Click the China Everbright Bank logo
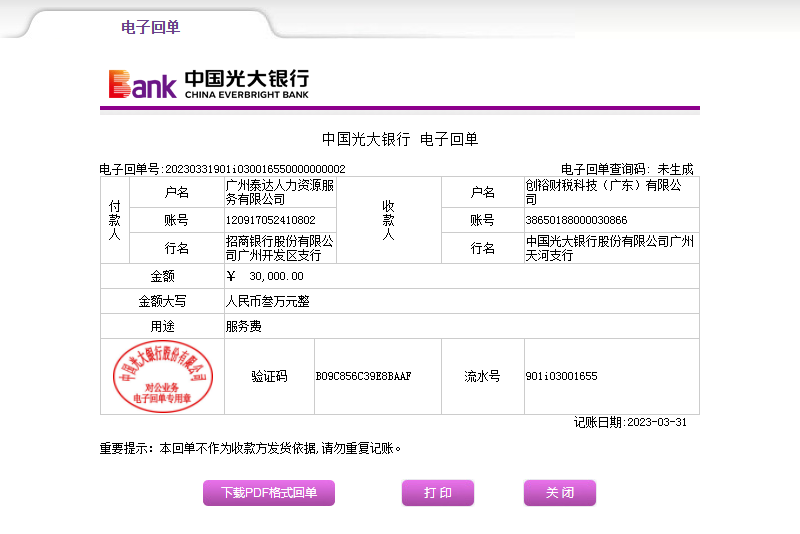 click(209, 84)
